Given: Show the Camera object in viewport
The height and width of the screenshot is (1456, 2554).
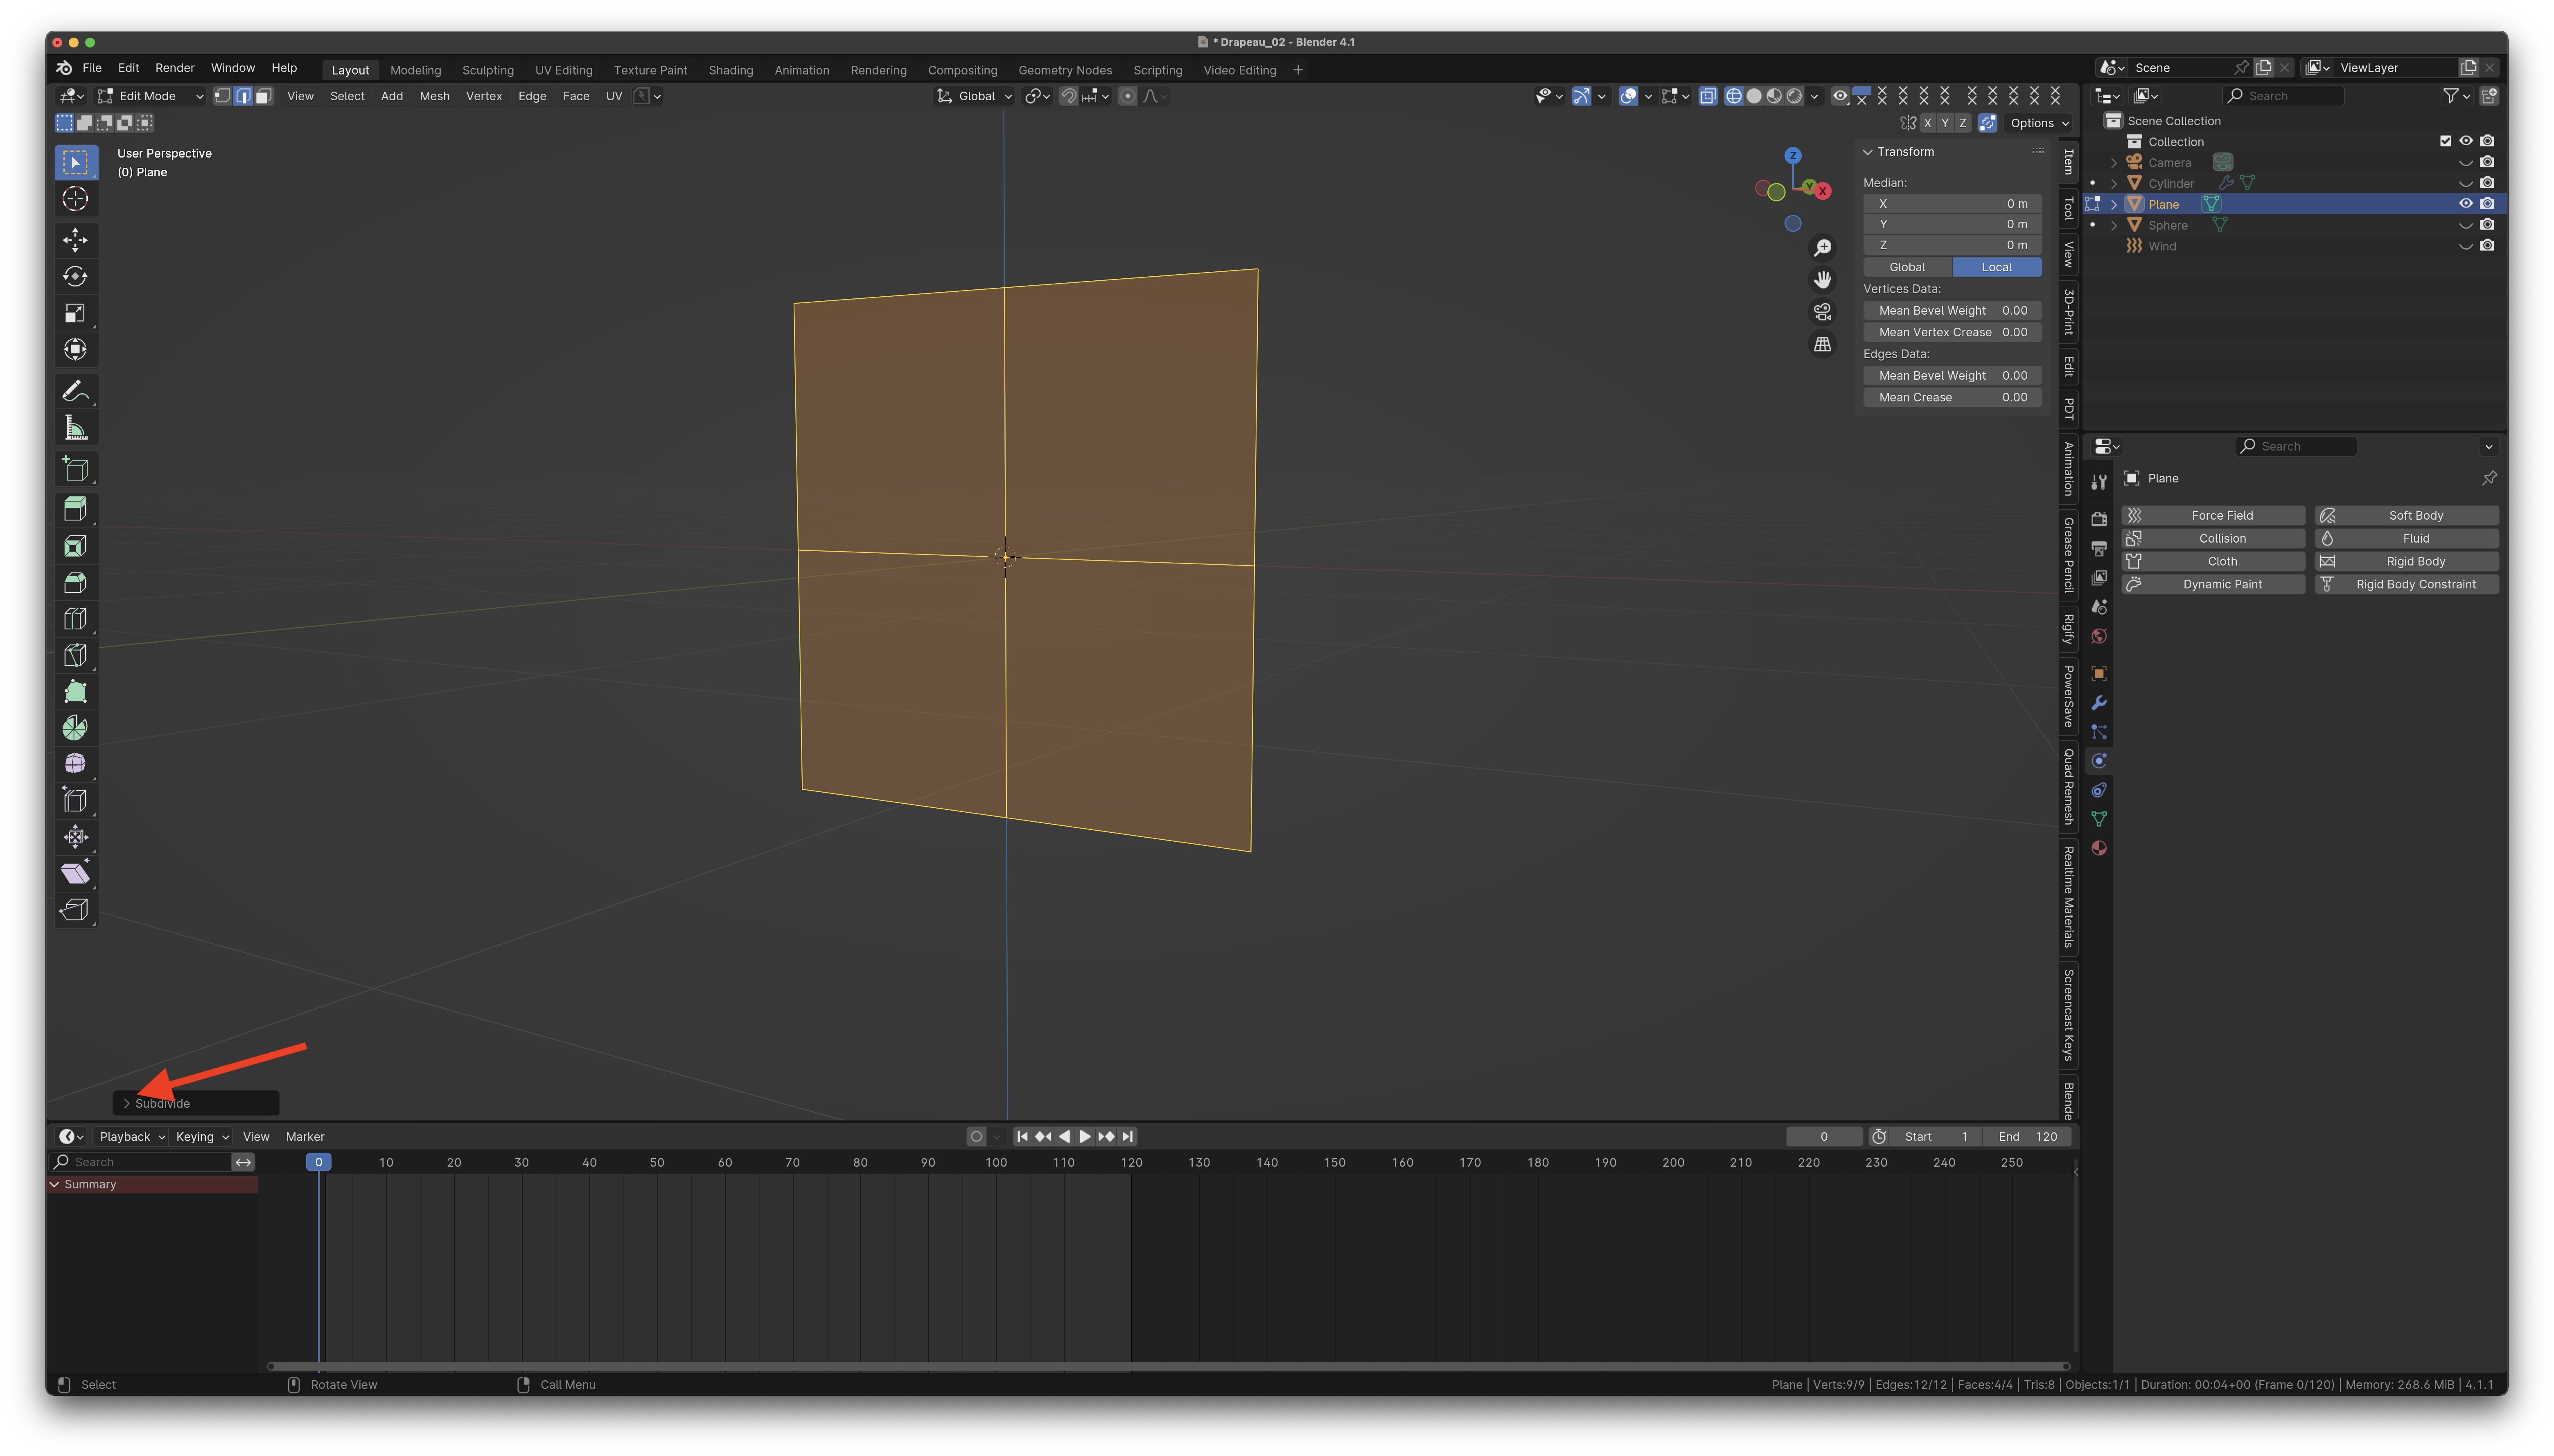Looking at the screenshot, I should (x=2466, y=162).
